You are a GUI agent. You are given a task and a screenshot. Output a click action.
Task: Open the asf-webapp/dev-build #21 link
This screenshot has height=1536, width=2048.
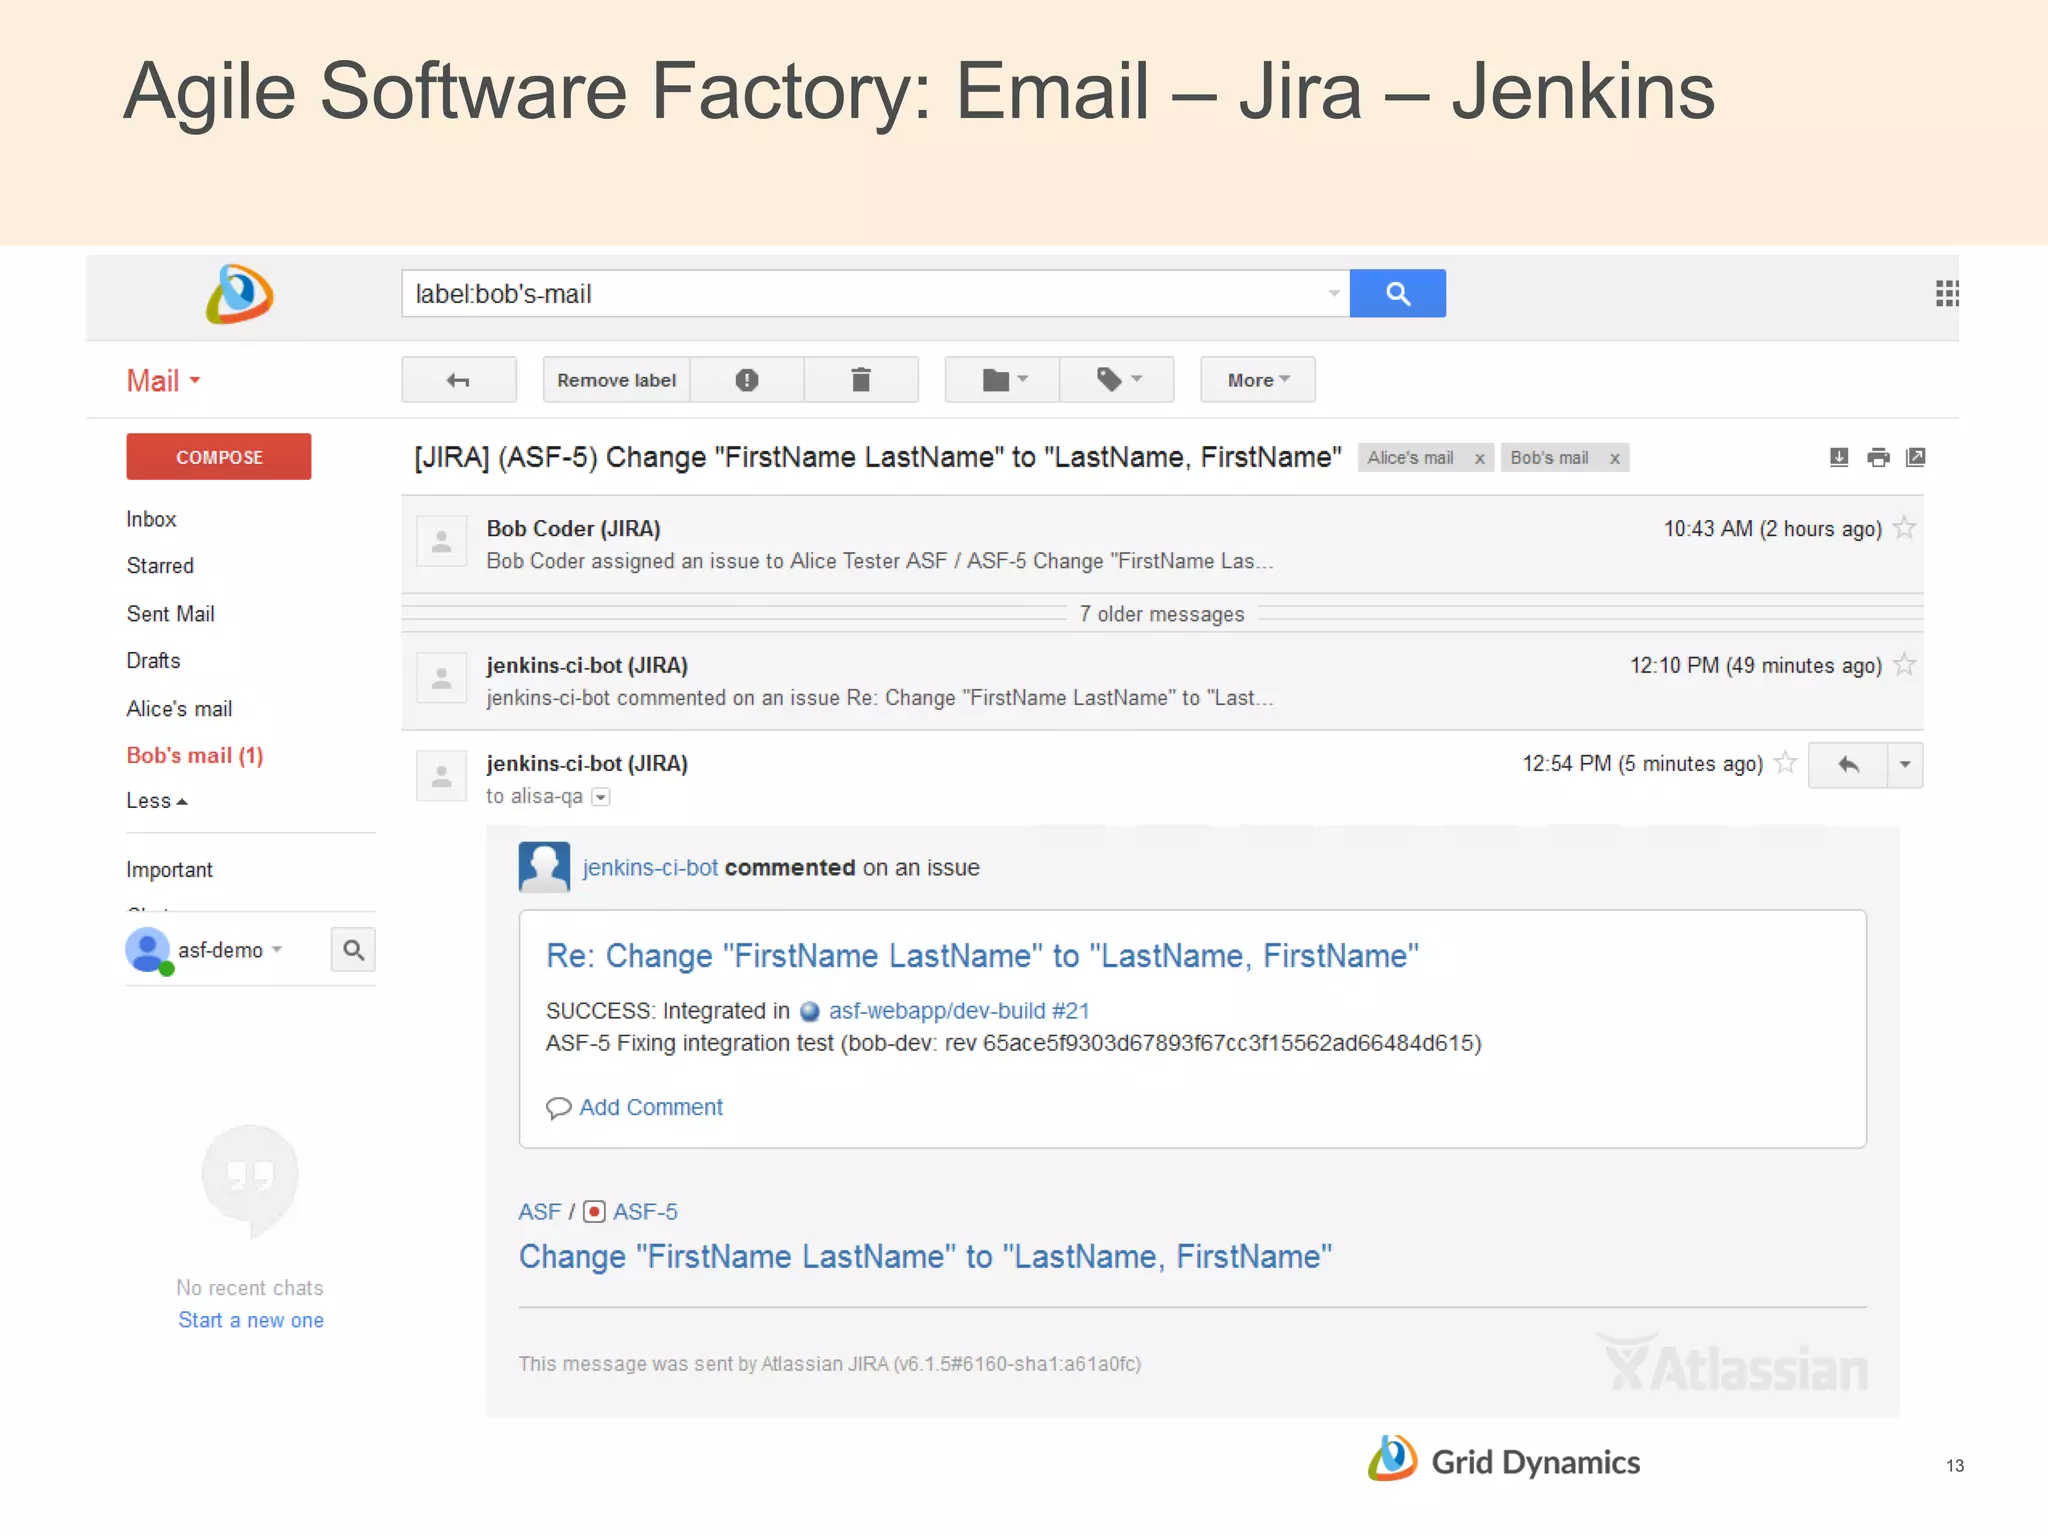click(x=959, y=1011)
